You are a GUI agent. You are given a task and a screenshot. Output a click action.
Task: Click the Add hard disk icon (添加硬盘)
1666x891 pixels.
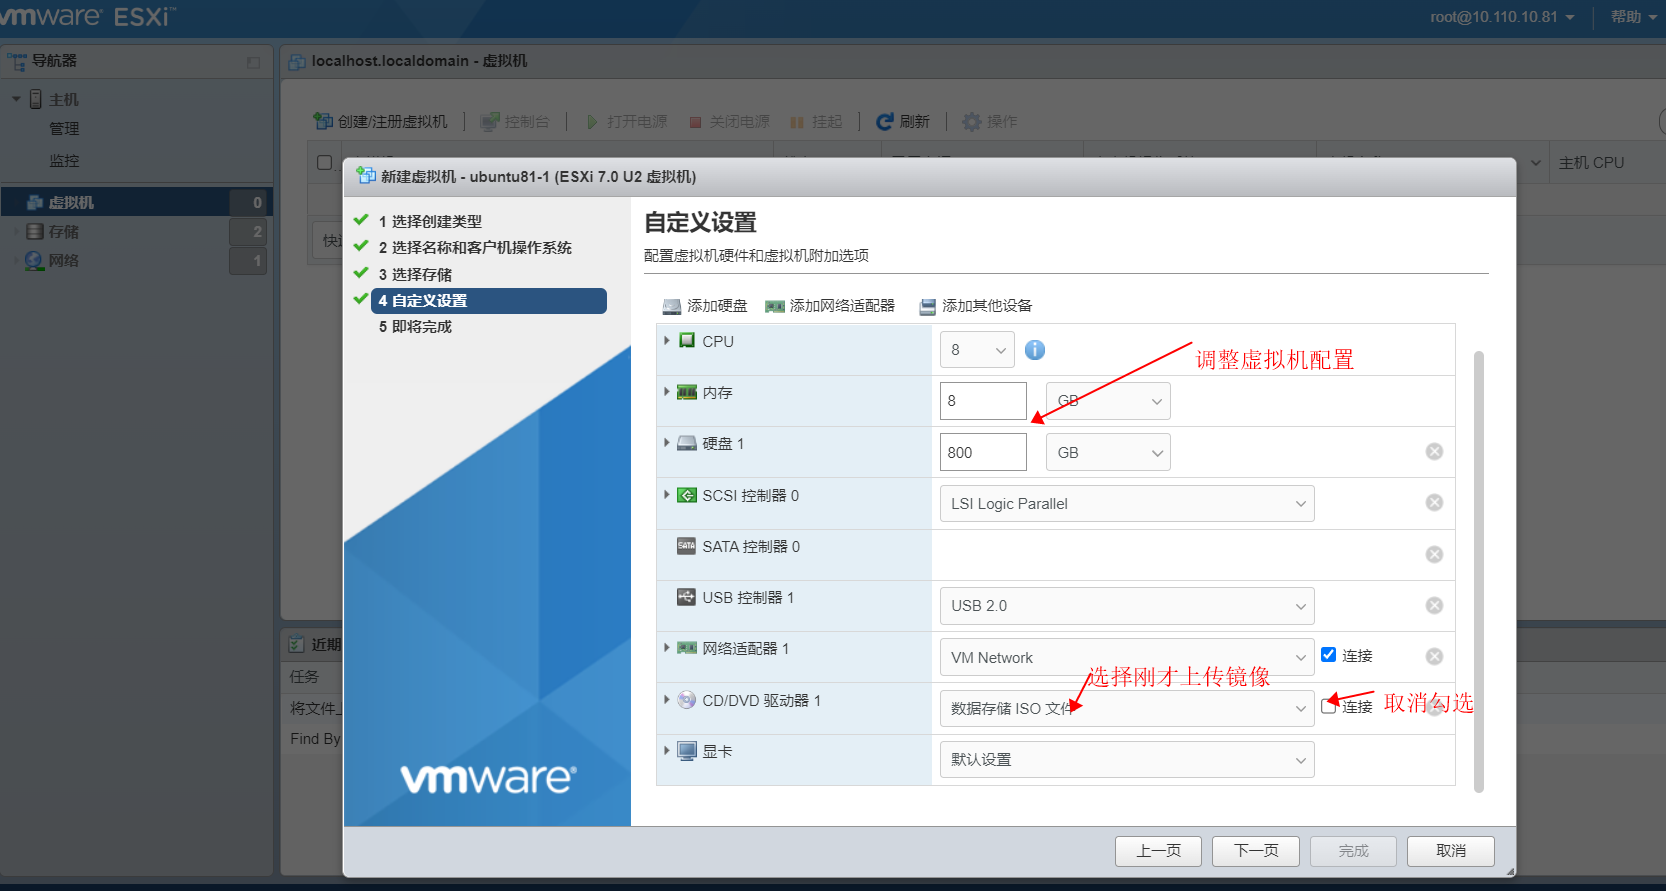(x=672, y=306)
